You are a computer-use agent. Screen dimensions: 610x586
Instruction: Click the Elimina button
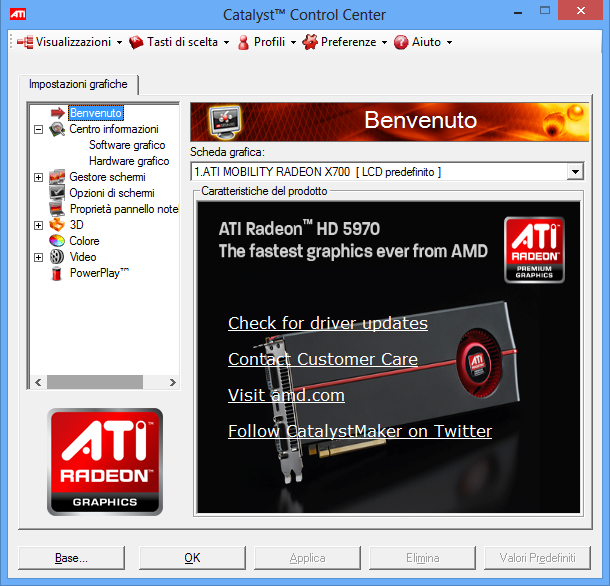click(422, 558)
